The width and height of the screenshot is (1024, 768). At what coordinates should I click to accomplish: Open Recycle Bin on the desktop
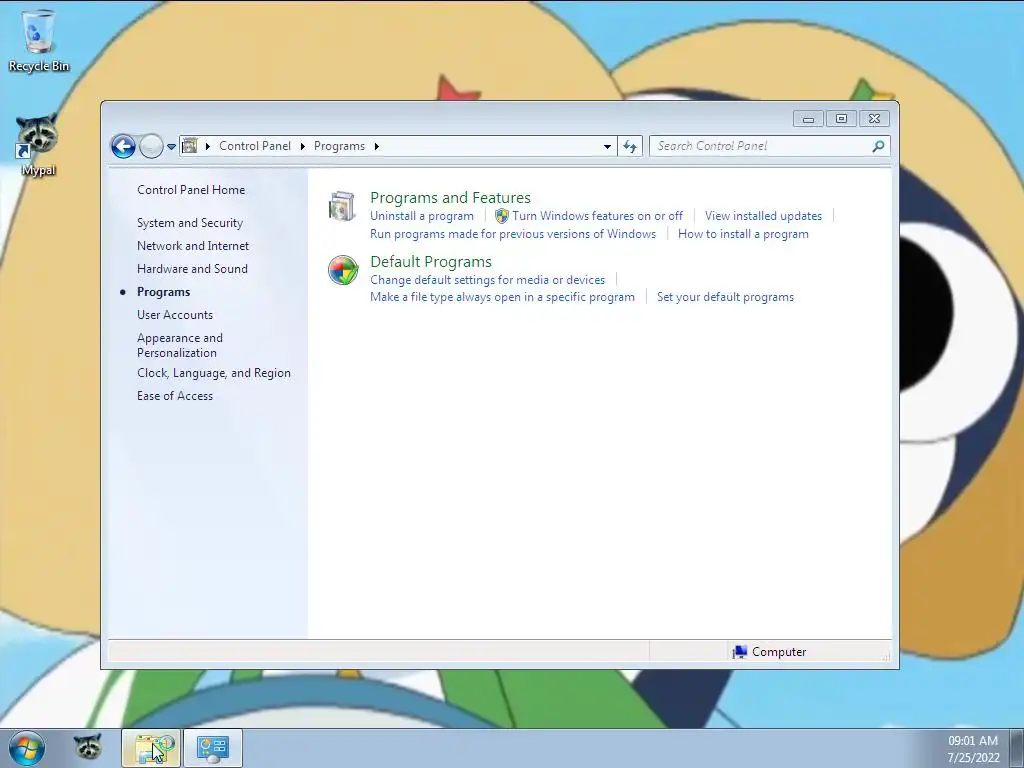pos(39,40)
